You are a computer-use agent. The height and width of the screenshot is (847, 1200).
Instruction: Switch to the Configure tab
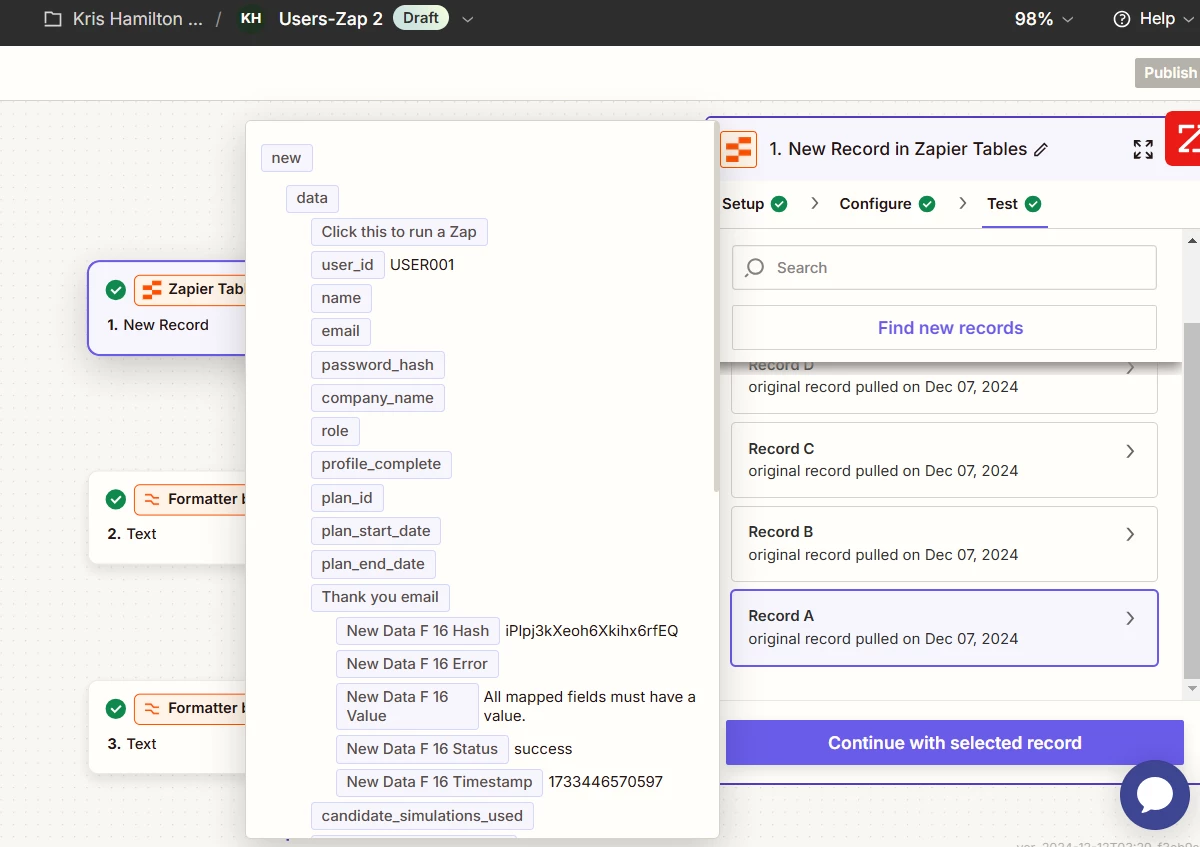(887, 204)
